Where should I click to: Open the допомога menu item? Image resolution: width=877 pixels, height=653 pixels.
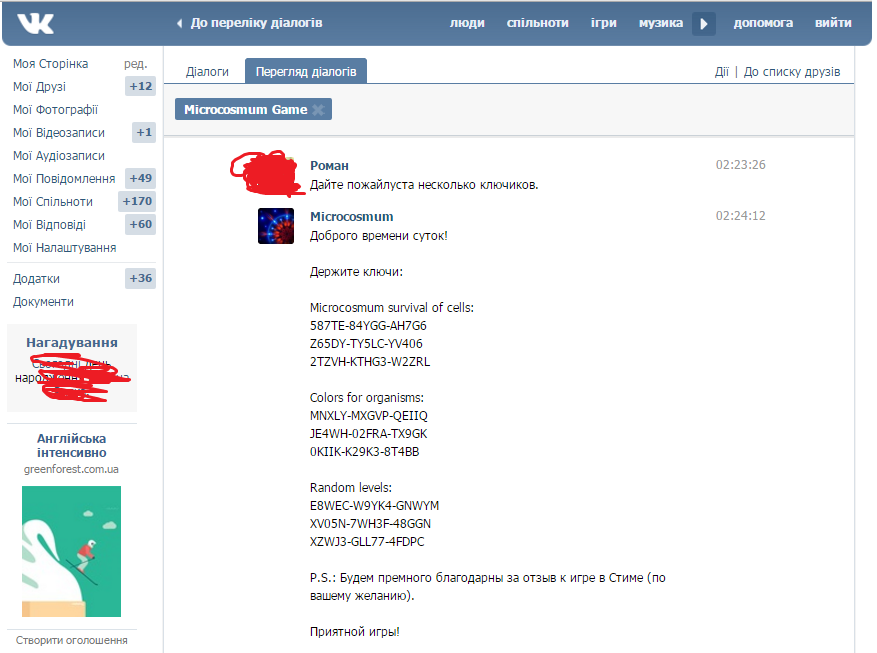763,23
